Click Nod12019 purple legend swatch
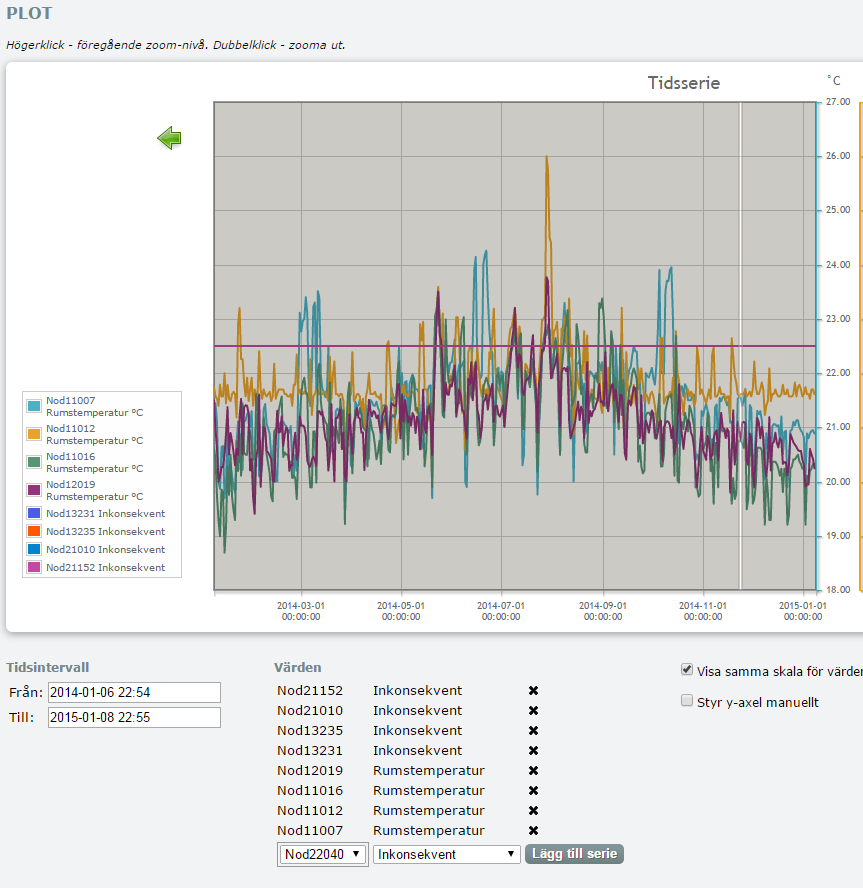This screenshot has height=888, width=863. click(34, 490)
